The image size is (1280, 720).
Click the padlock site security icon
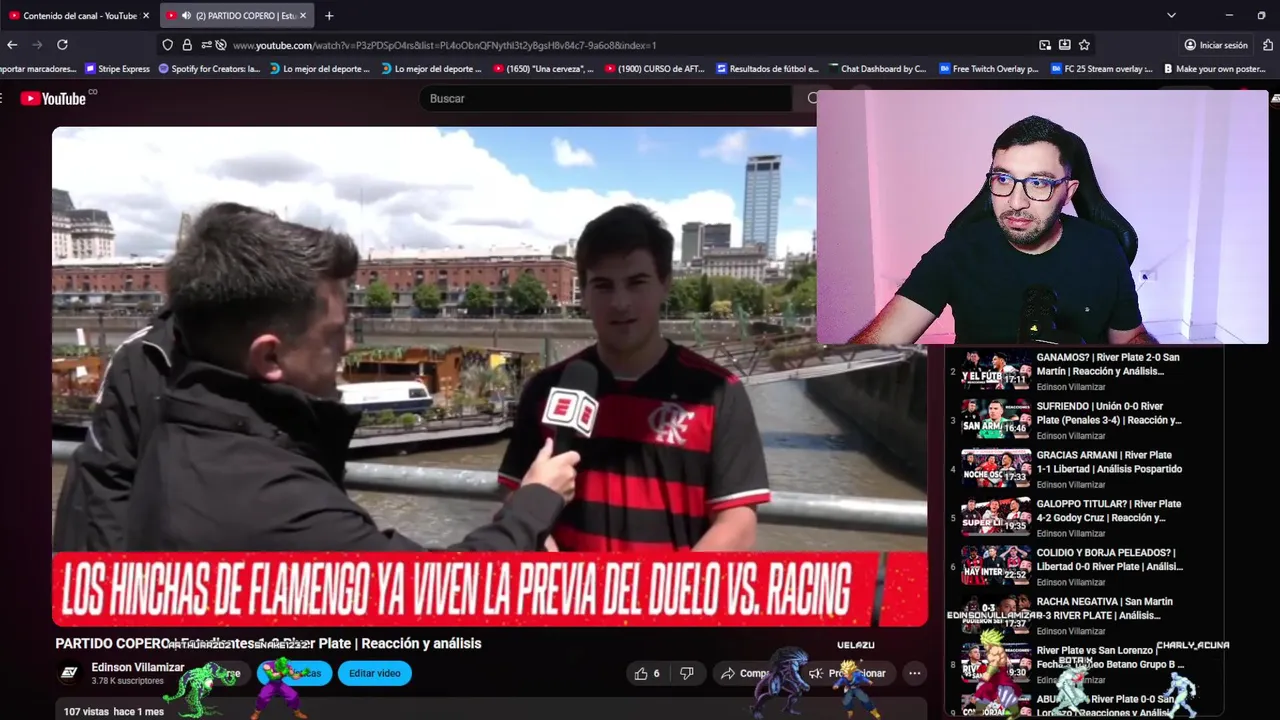pyautogui.click(x=187, y=45)
